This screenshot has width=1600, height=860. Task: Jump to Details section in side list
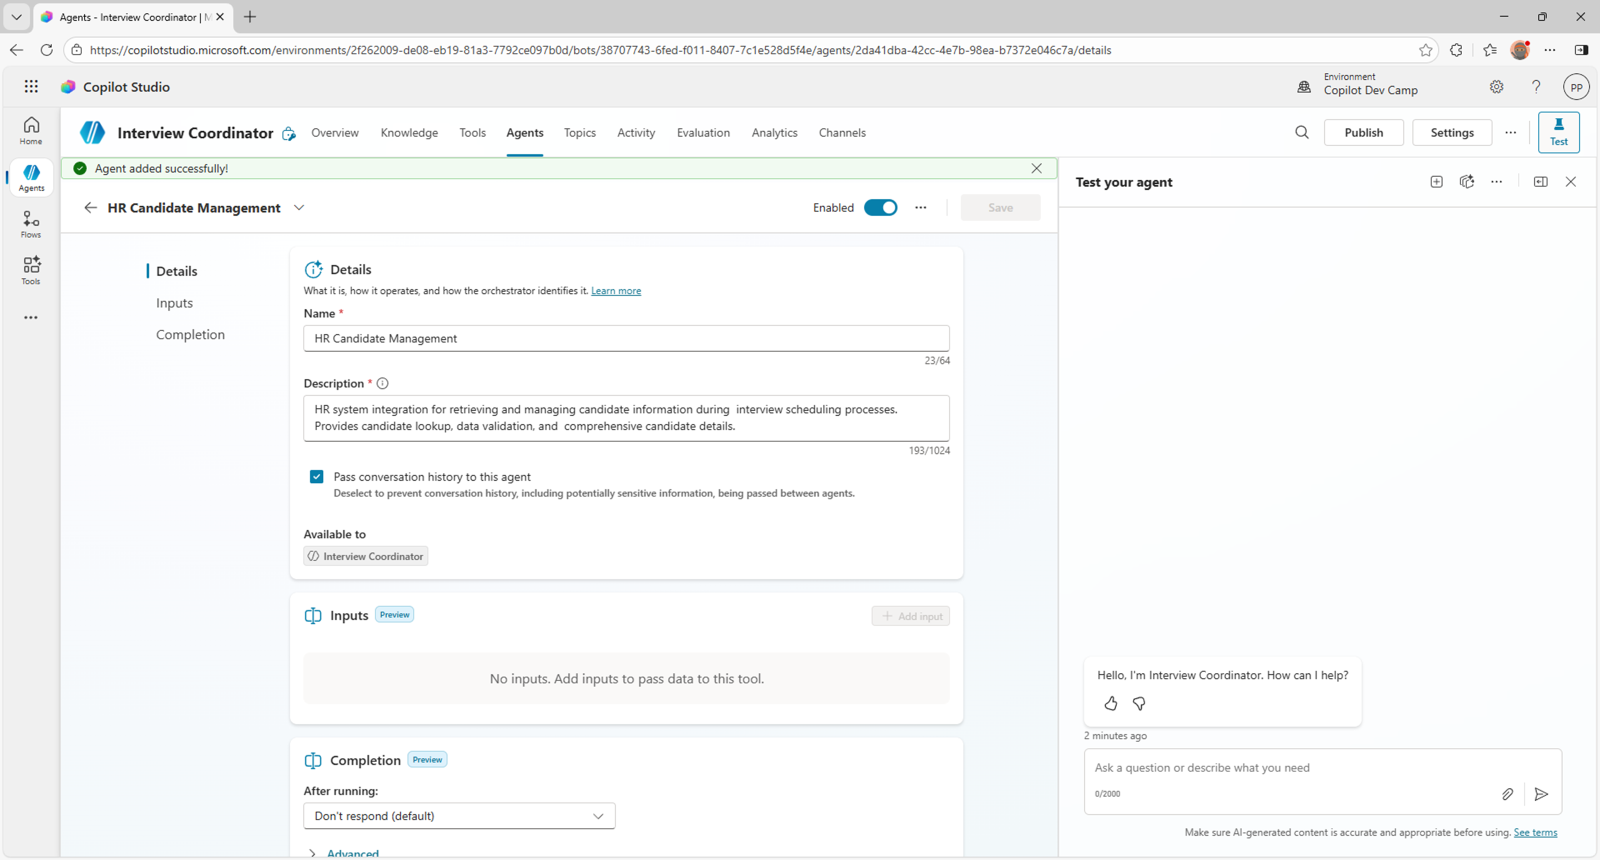click(177, 271)
